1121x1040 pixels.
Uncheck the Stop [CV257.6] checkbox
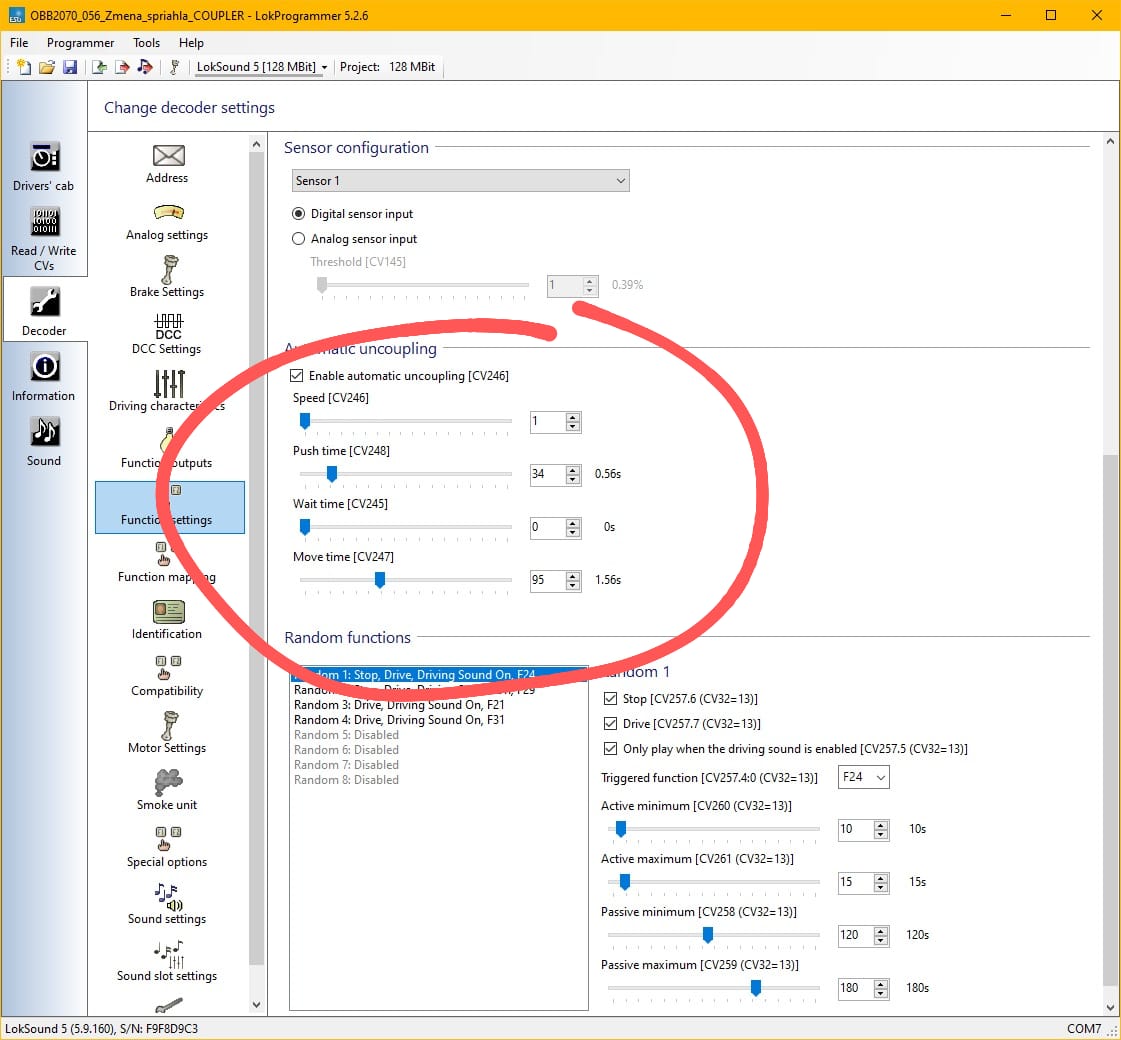click(x=612, y=699)
